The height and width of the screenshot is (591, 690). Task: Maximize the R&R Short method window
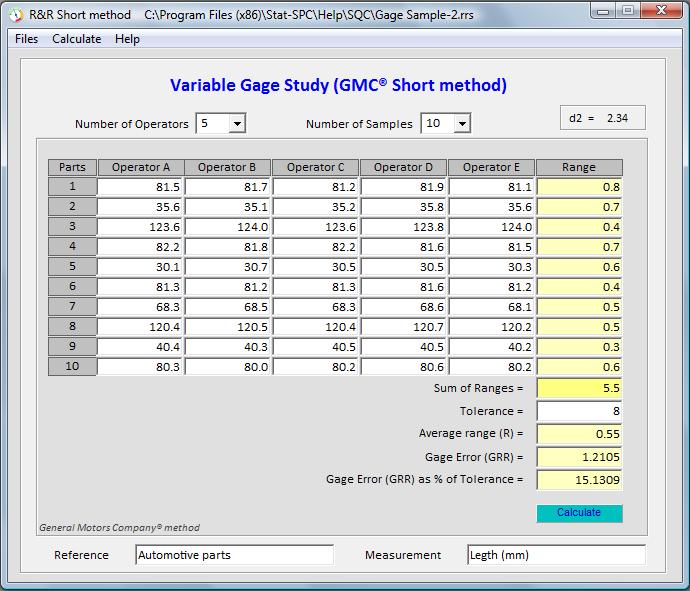(628, 11)
